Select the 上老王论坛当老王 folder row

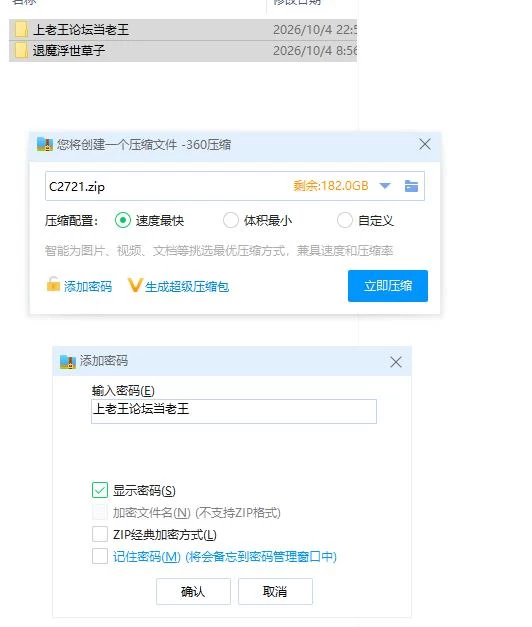(183, 30)
